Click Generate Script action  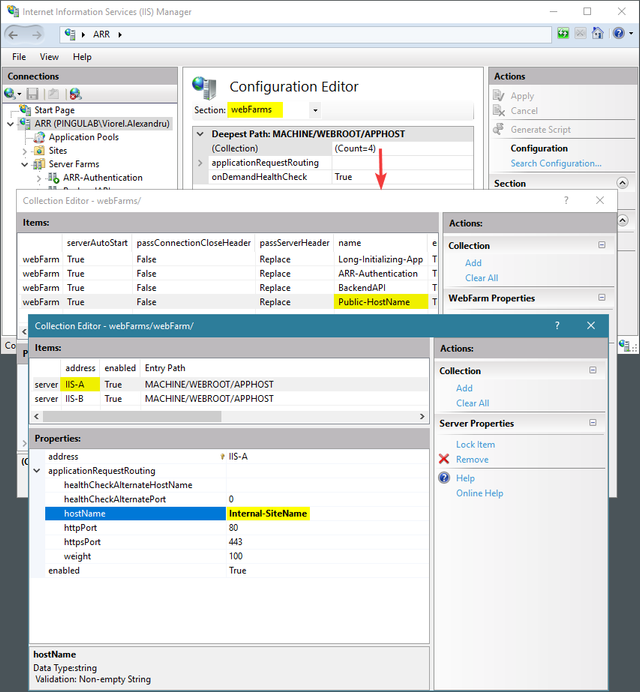coord(541,130)
